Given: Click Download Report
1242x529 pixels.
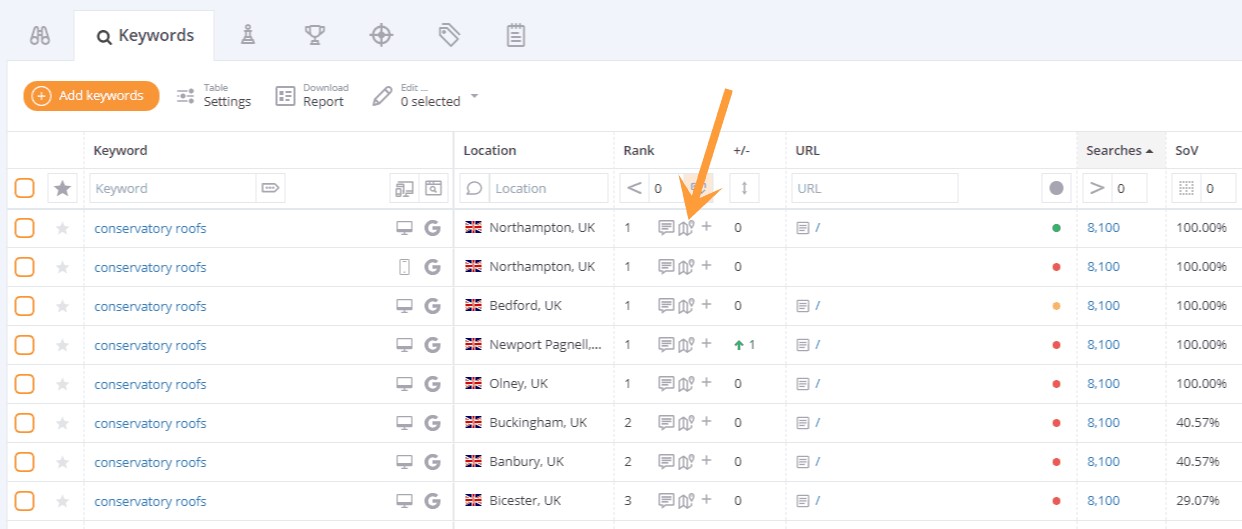Looking at the screenshot, I should click(x=312, y=96).
